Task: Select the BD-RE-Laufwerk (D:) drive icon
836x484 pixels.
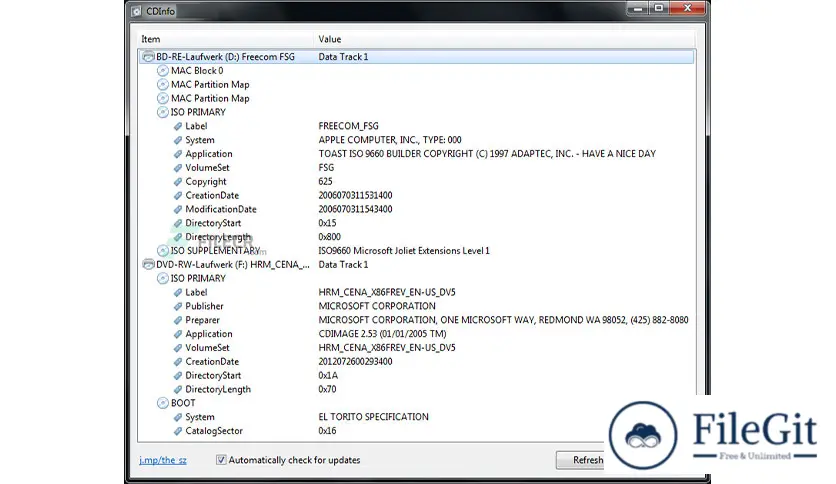Action: coord(148,57)
